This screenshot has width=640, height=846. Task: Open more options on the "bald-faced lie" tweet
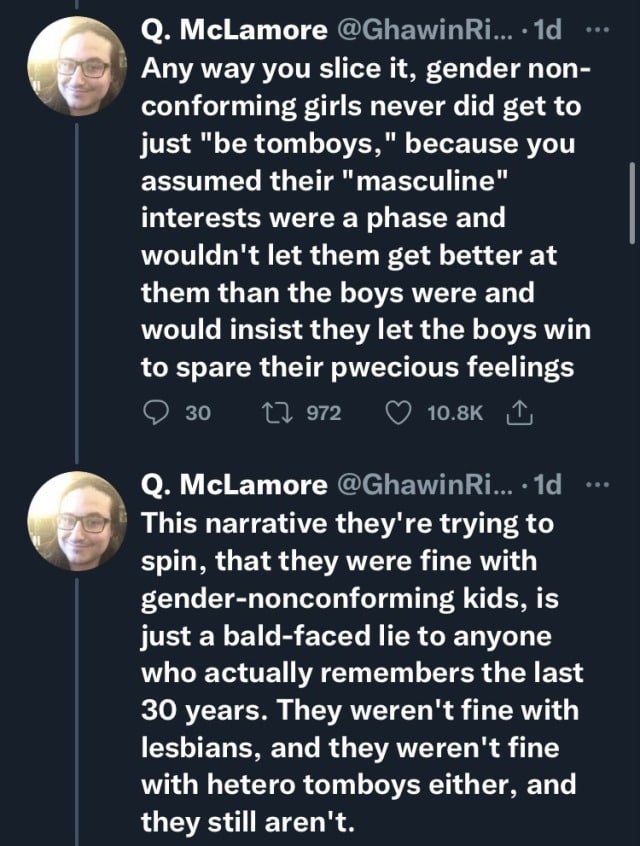coord(597,485)
